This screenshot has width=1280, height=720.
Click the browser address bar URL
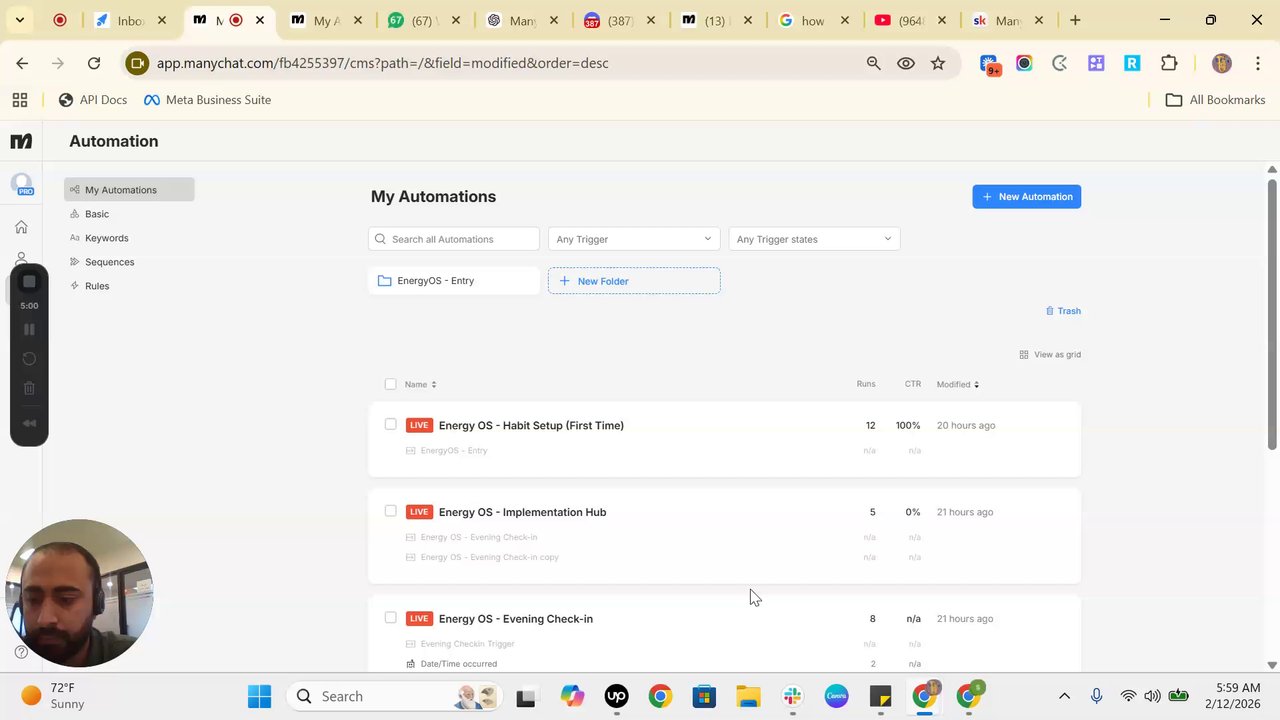click(x=383, y=63)
